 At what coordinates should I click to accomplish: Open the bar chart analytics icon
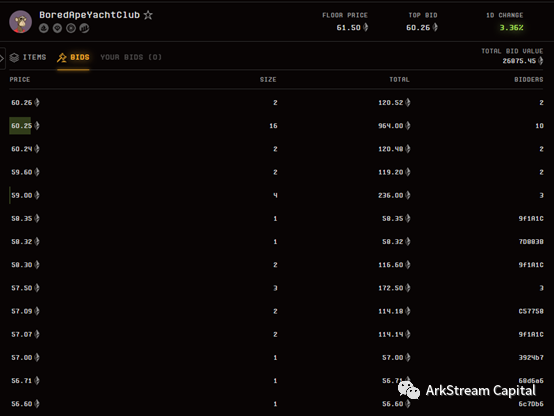coord(84,28)
